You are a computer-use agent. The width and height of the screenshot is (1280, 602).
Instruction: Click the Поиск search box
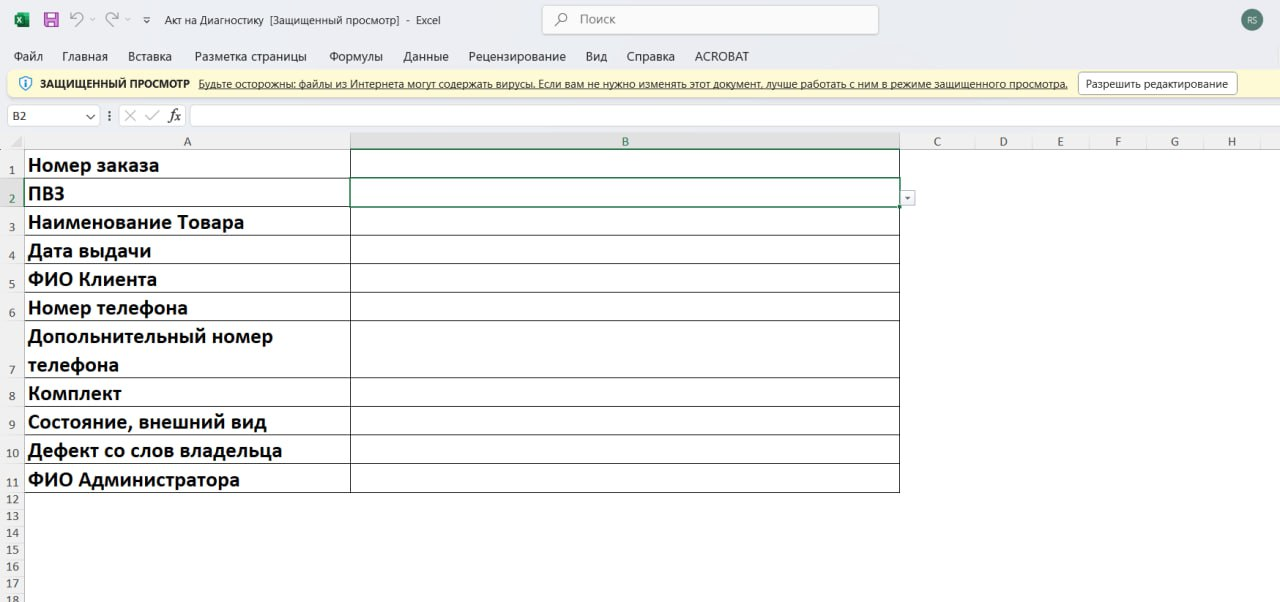point(710,19)
